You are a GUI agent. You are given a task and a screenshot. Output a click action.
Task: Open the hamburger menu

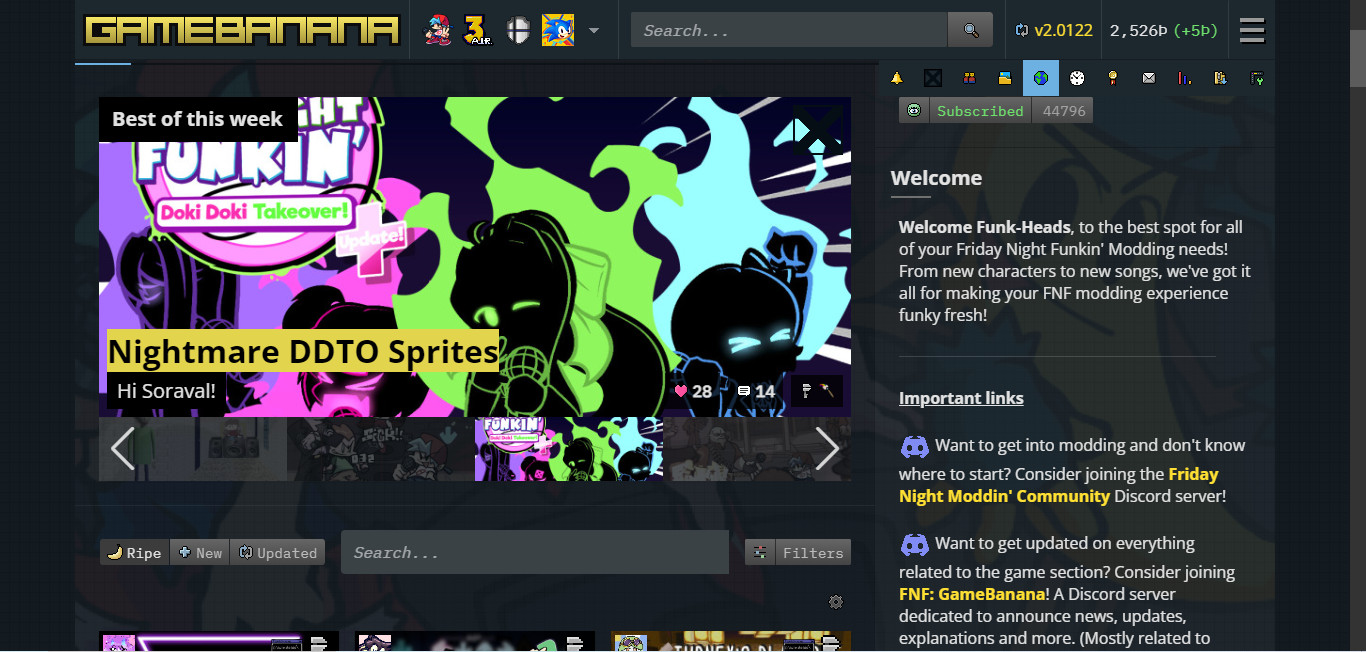(x=1251, y=30)
